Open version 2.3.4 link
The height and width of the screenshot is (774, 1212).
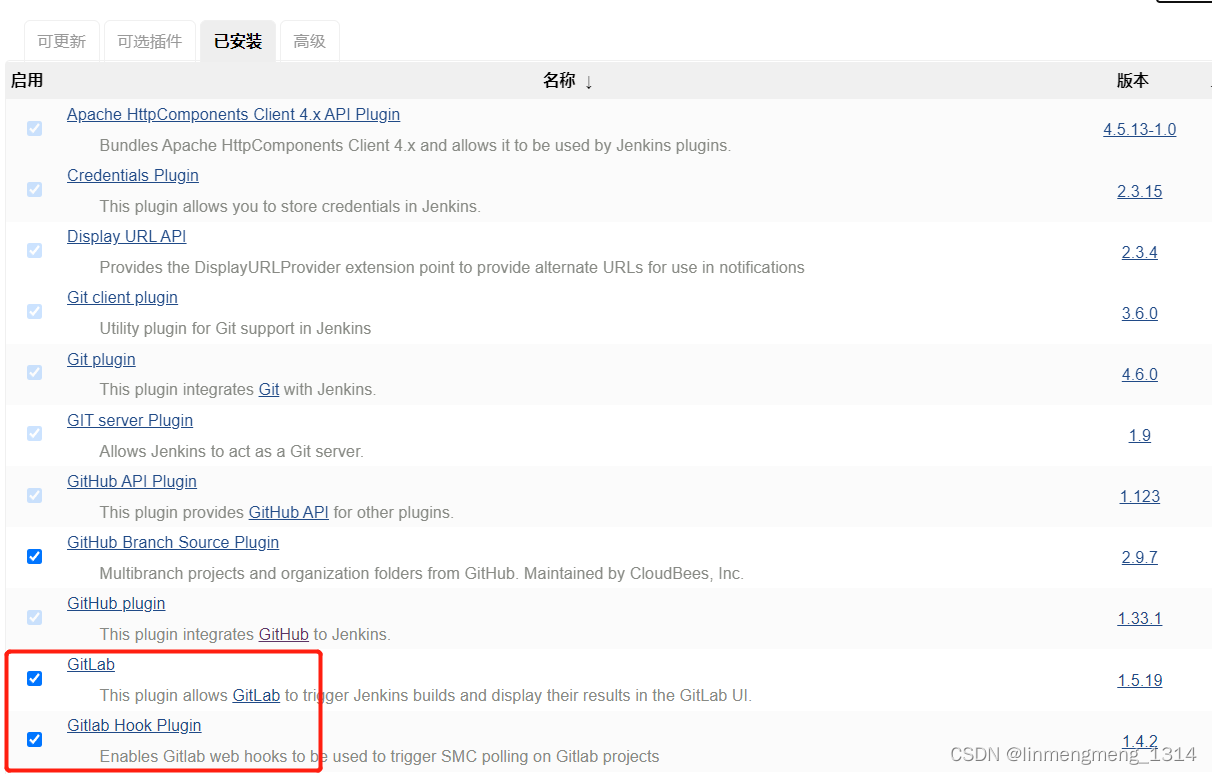point(1140,253)
